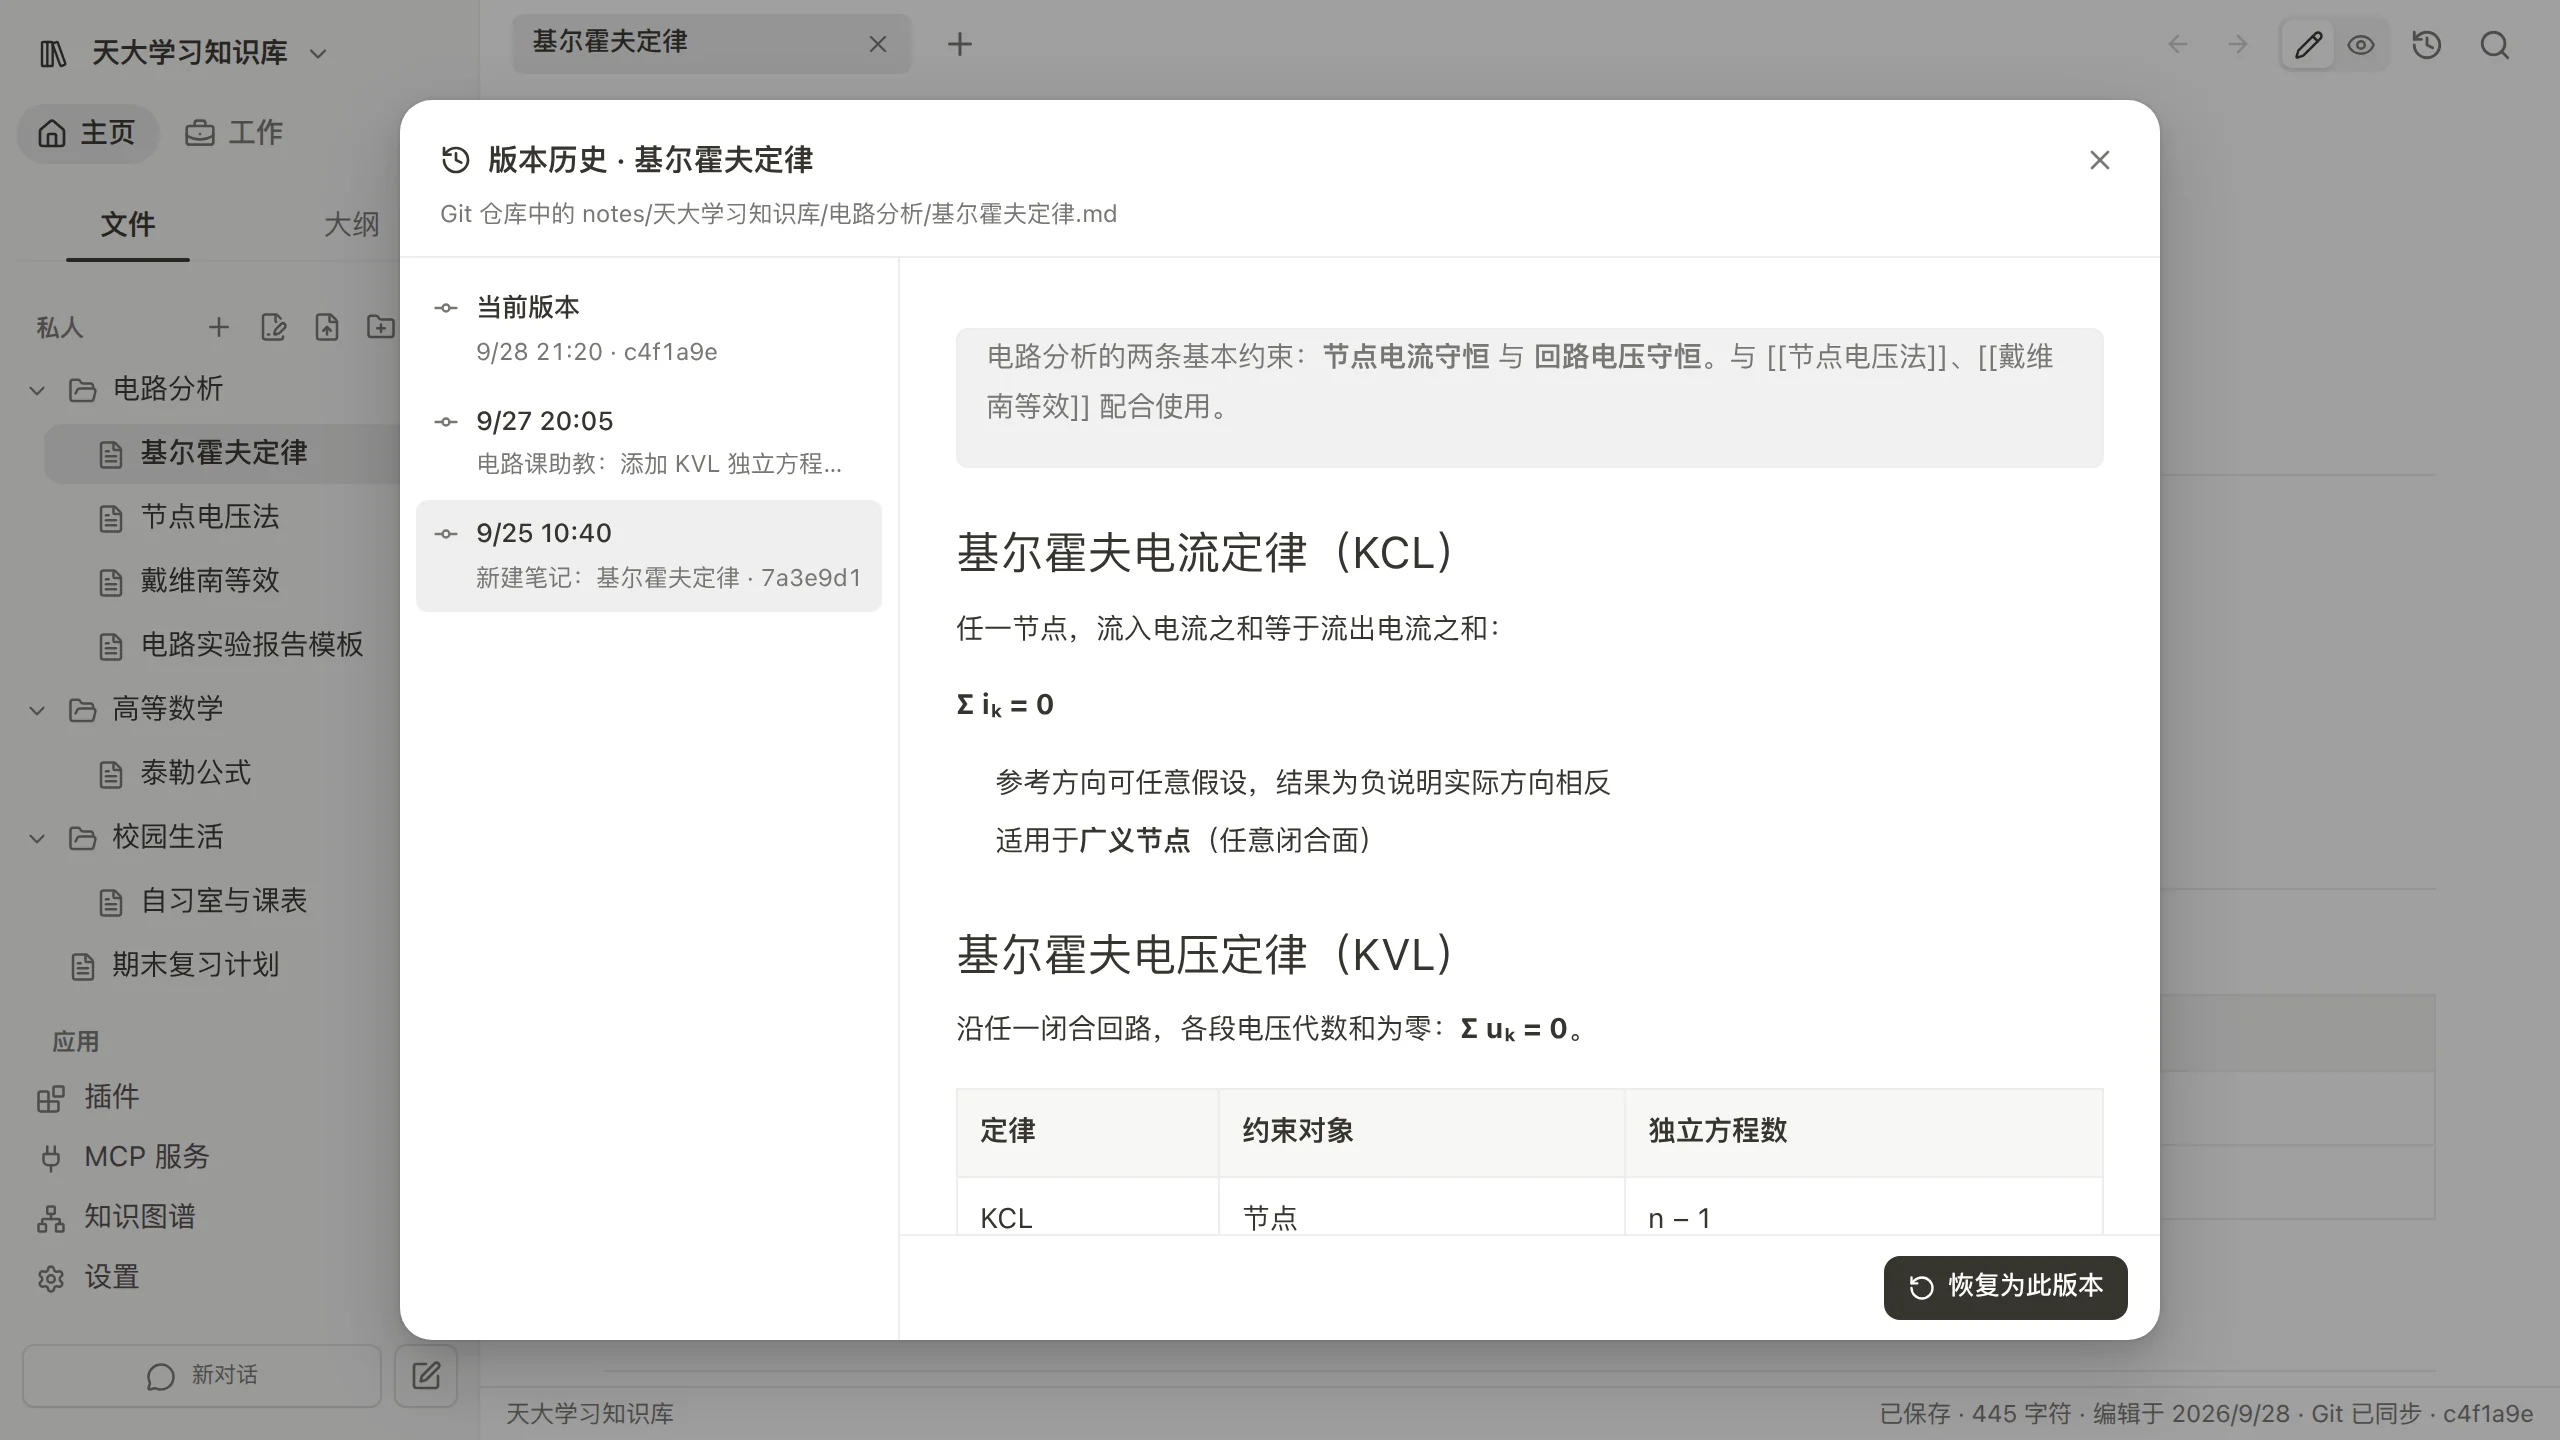Open the 知识图谱 knowledge graph
This screenshot has height=1440, width=2560.
click(116, 1218)
